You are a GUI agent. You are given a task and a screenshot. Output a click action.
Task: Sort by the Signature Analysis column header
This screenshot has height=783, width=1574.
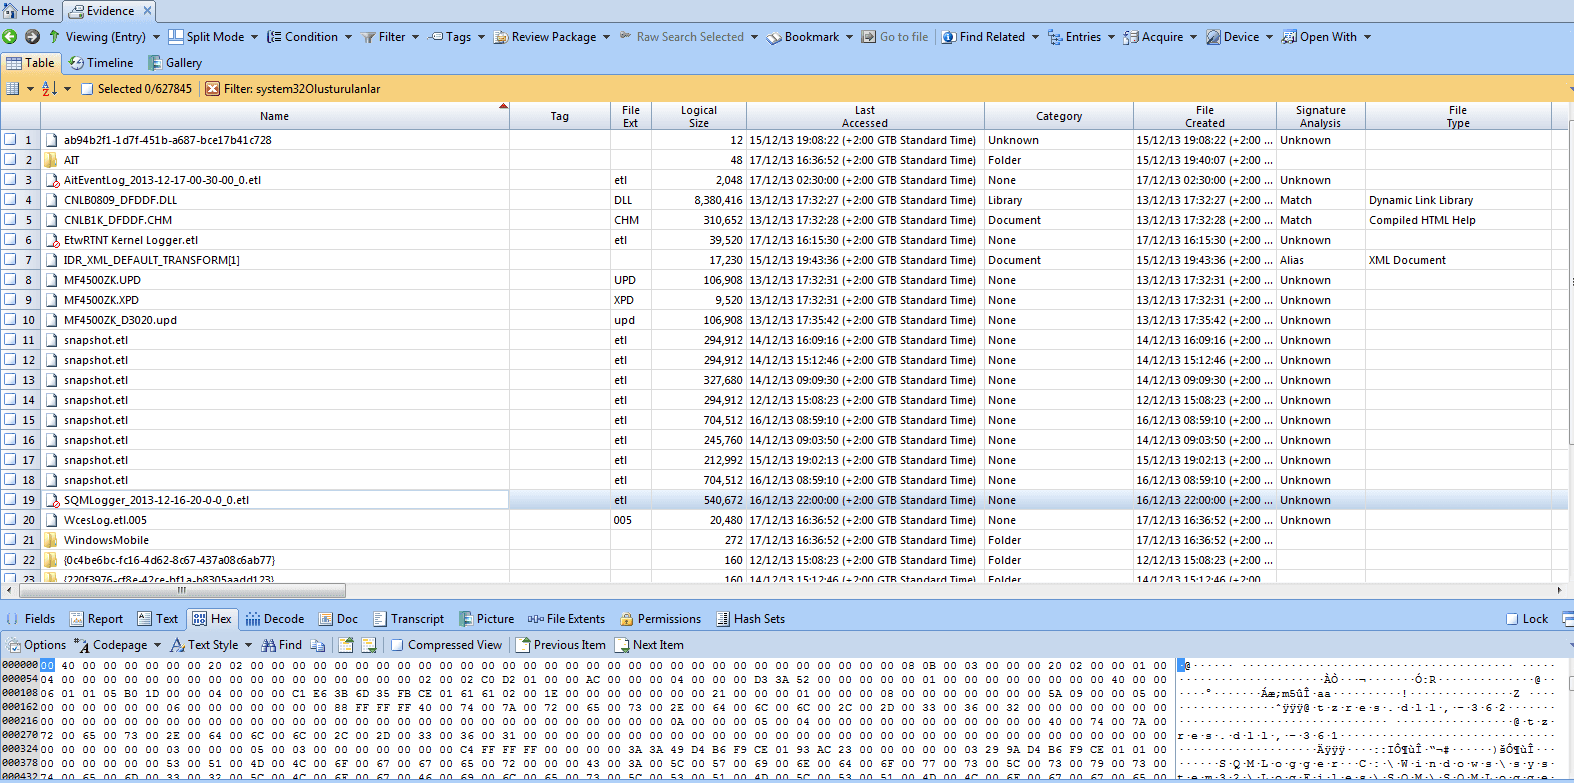point(1320,116)
